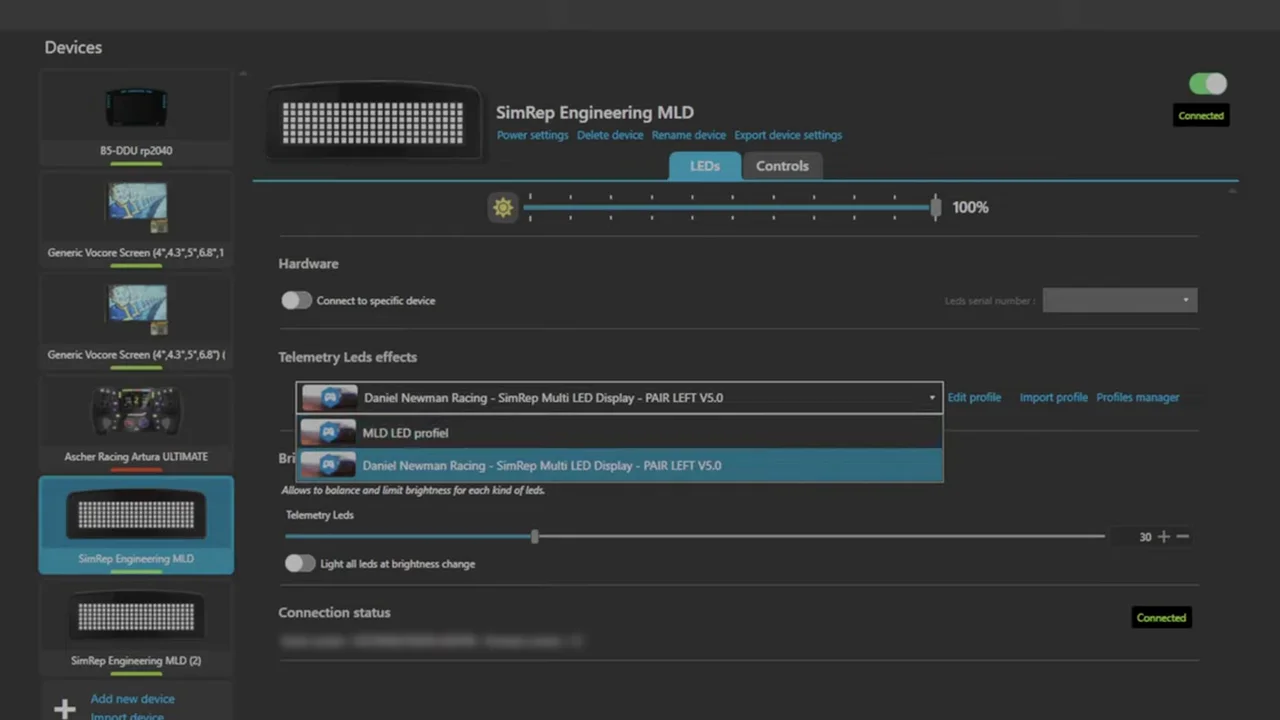Toggle the device enabled switch

1208,84
